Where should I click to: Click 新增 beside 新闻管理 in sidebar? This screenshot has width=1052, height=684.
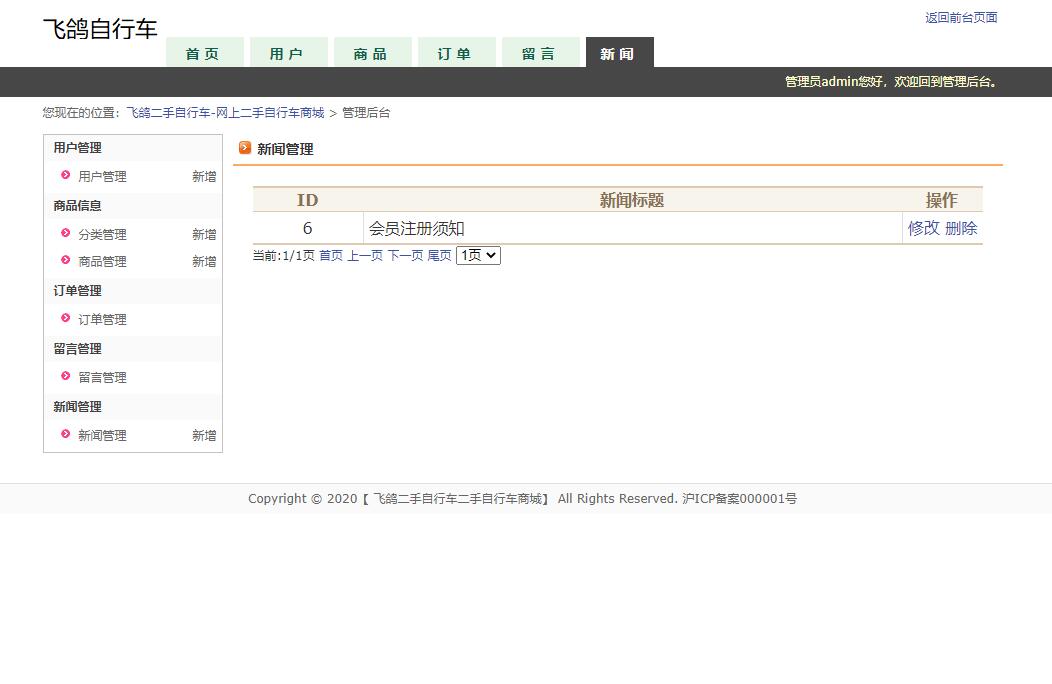click(204, 435)
